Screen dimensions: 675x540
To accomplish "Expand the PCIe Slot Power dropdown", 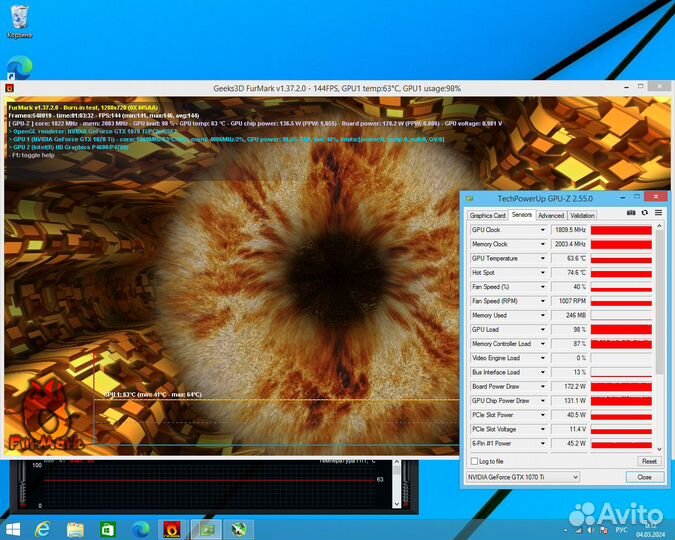I will pos(542,415).
